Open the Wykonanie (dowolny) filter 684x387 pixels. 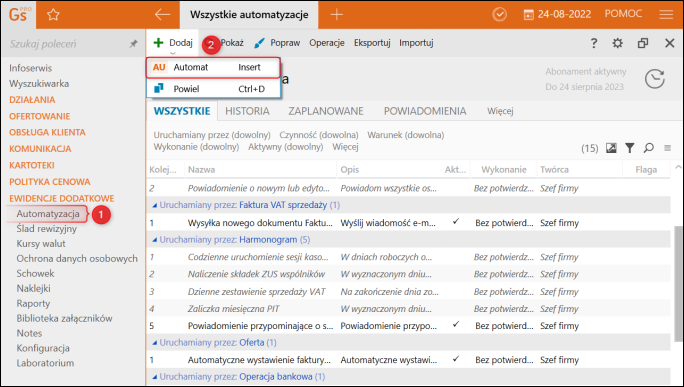point(196,147)
